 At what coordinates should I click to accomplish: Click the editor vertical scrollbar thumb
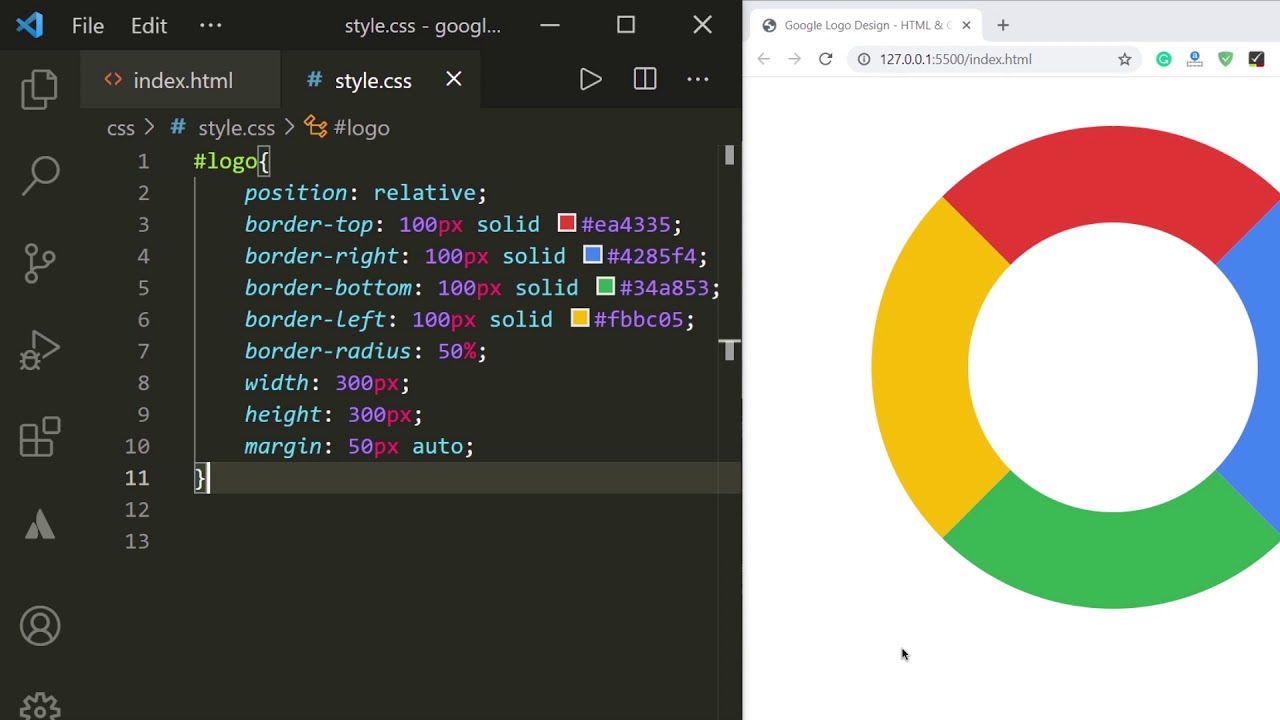(x=729, y=155)
